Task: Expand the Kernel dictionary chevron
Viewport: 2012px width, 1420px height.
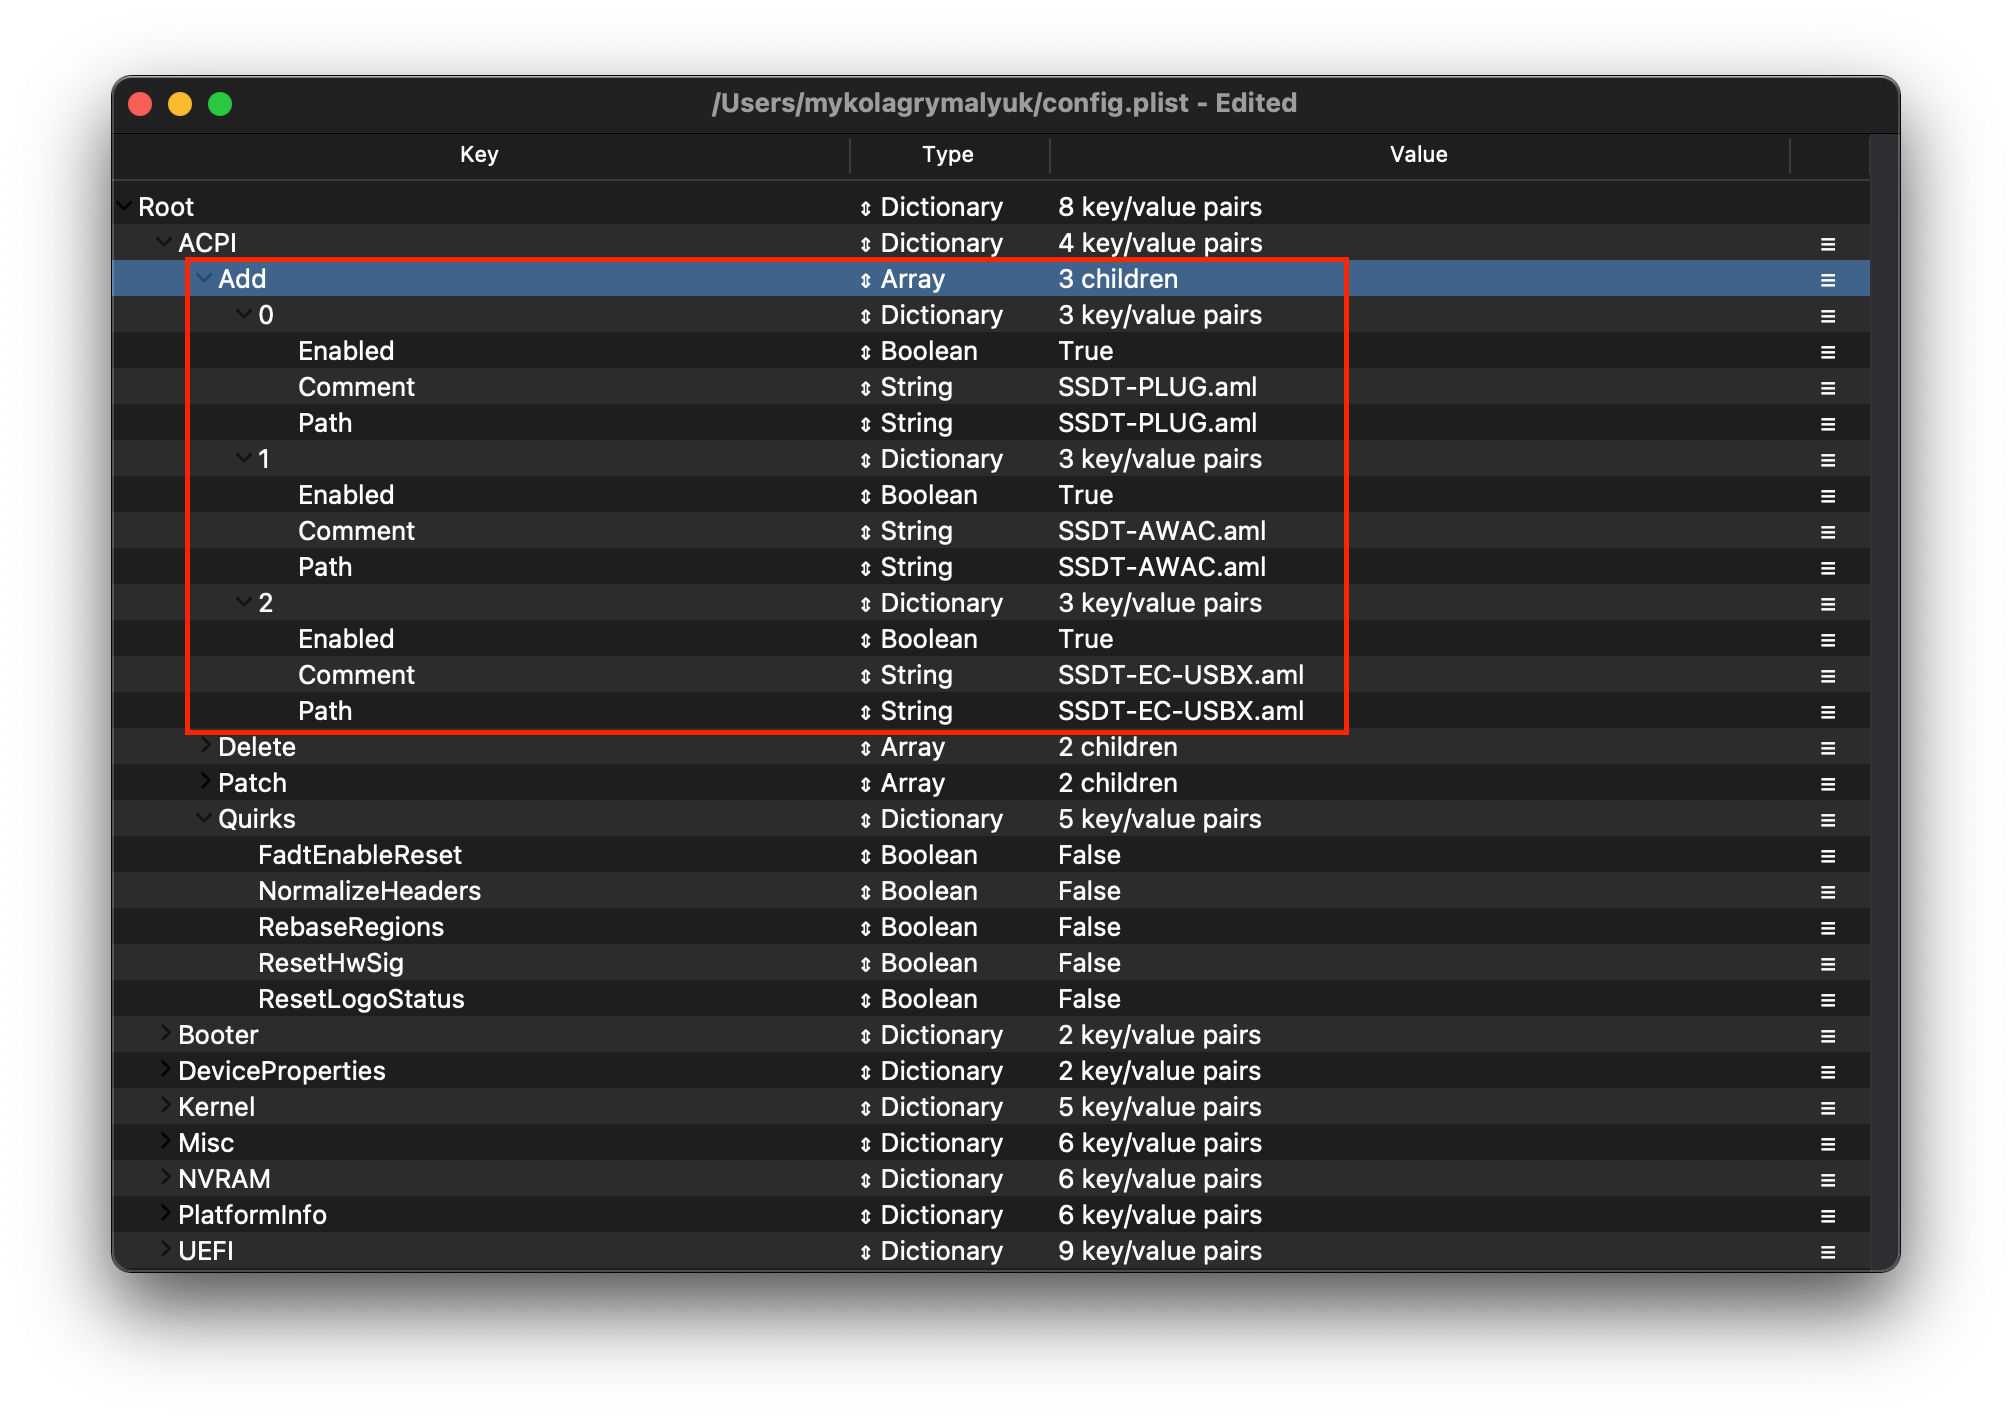Action: (x=165, y=1105)
